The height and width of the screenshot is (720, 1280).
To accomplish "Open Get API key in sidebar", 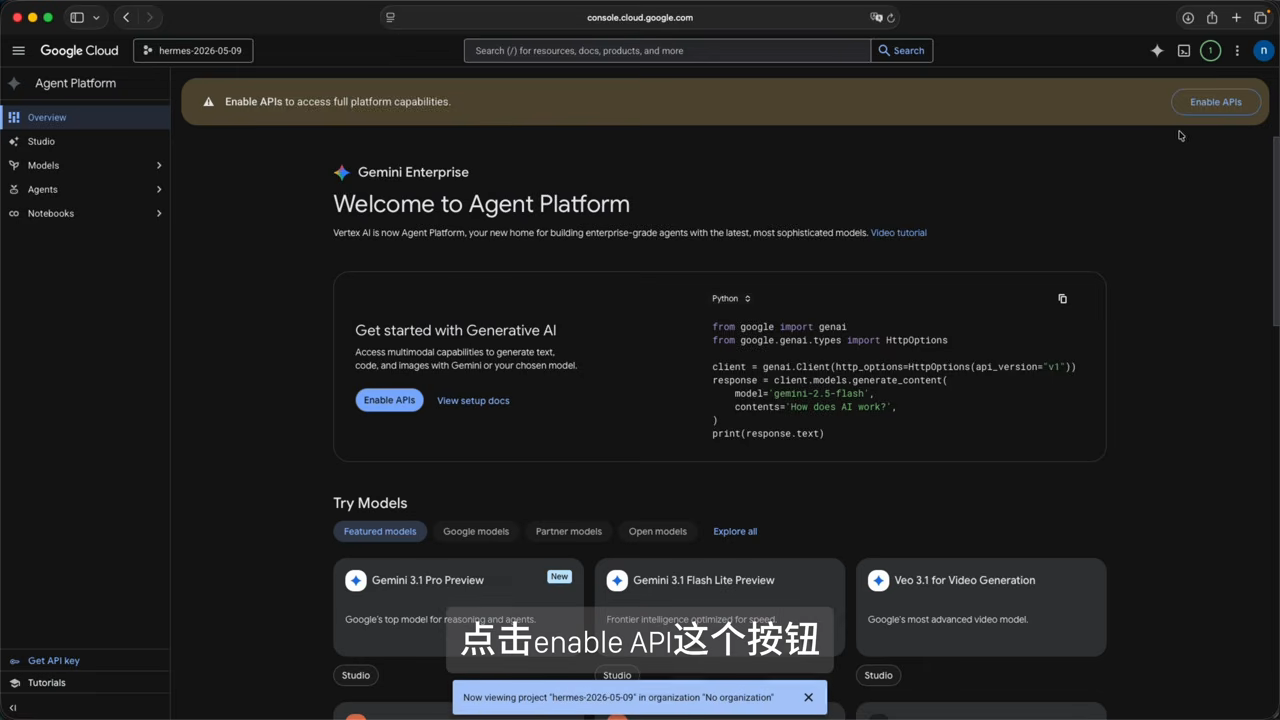I will (x=85, y=661).
